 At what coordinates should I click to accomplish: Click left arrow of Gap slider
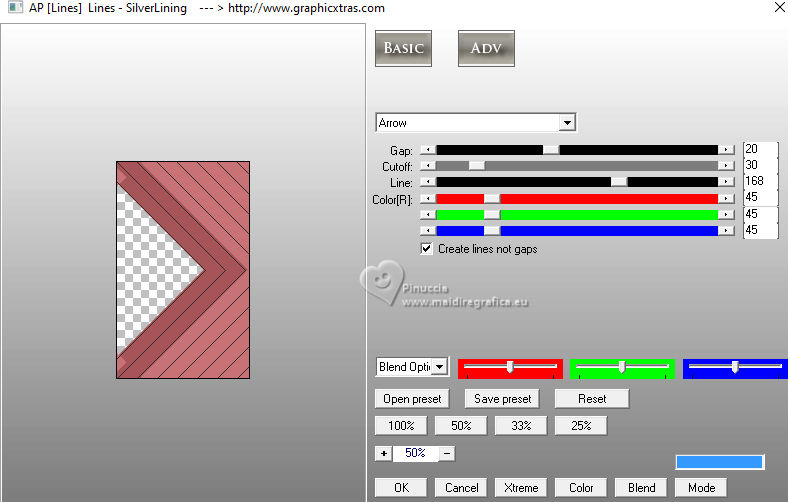click(x=428, y=150)
